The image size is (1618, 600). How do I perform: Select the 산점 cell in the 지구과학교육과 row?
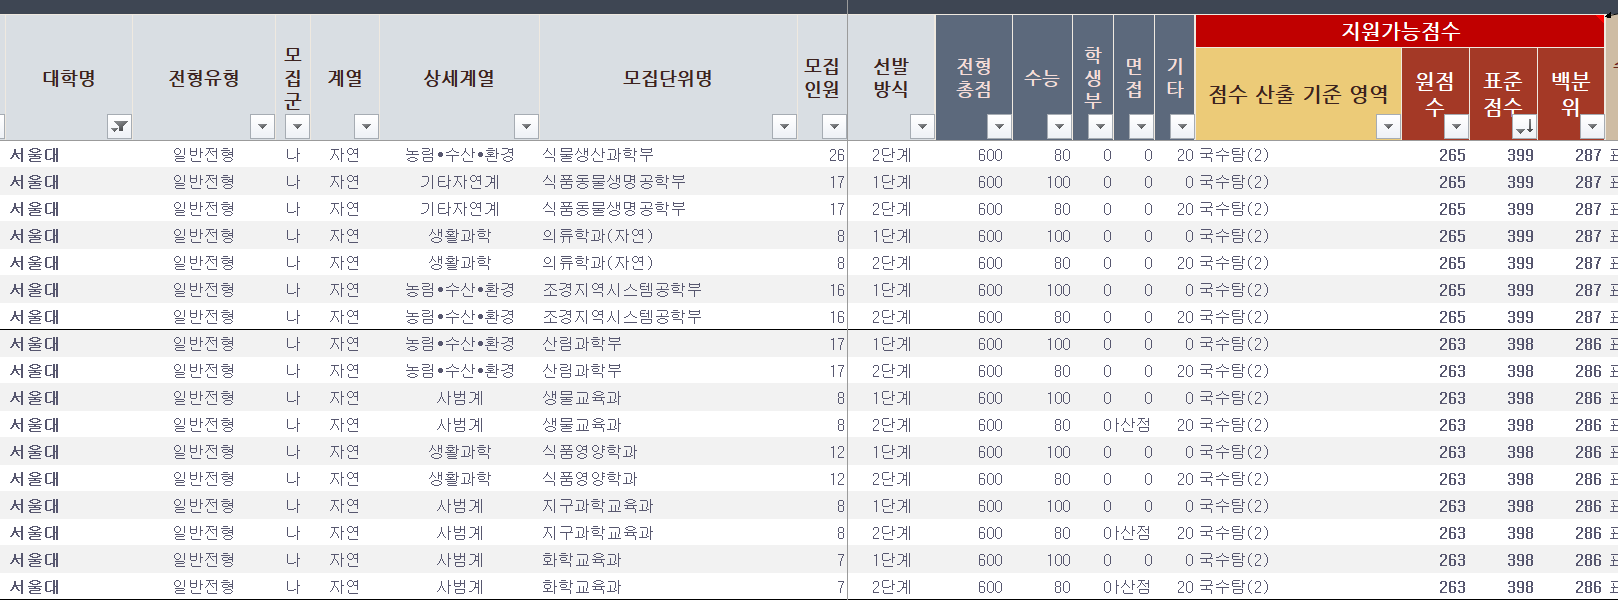tap(1134, 533)
